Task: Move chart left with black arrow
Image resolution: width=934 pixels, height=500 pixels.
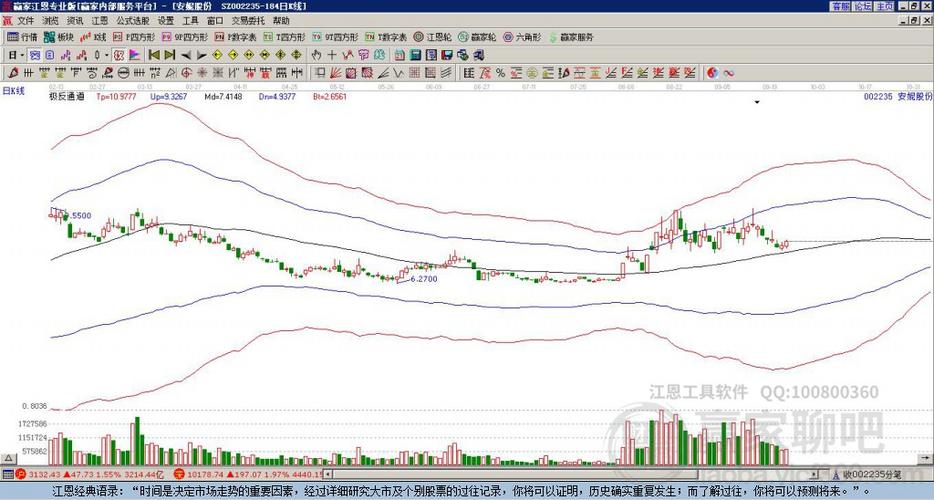Action: click(186, 56)
